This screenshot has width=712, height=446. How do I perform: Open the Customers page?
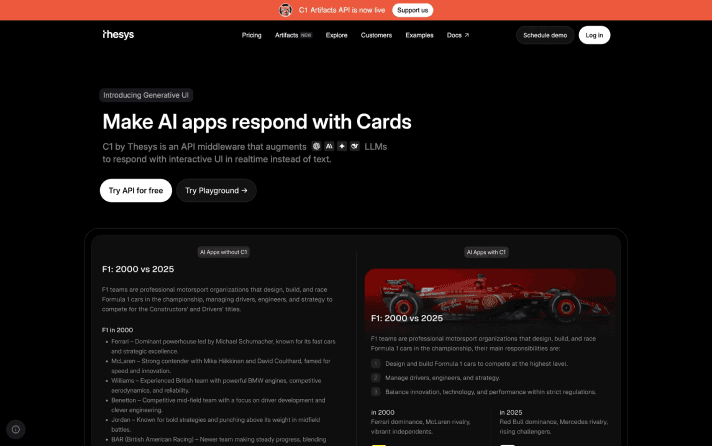[376, 35]
